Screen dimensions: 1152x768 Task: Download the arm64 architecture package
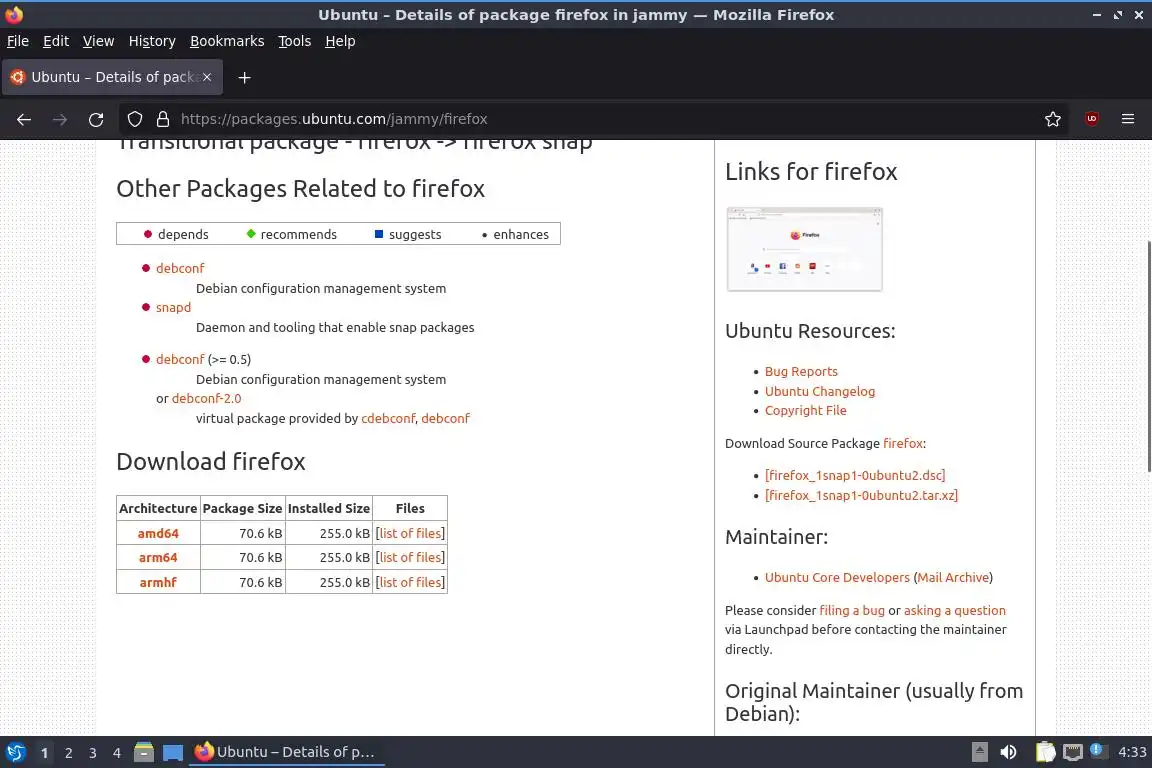[x=158, y=558]
